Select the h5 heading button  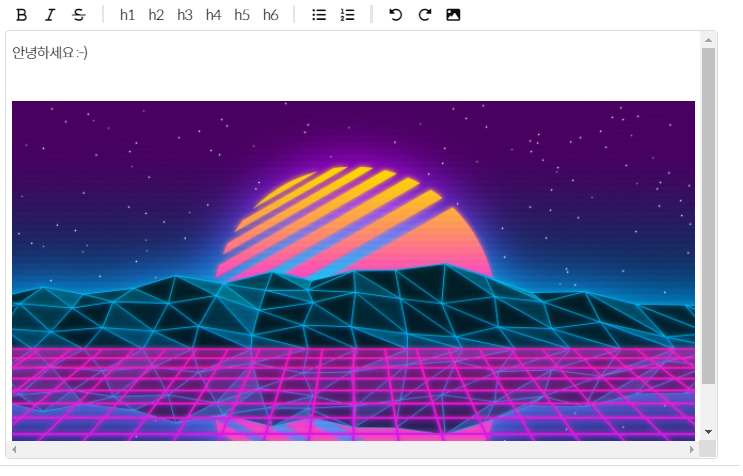(x=242, y=15)
